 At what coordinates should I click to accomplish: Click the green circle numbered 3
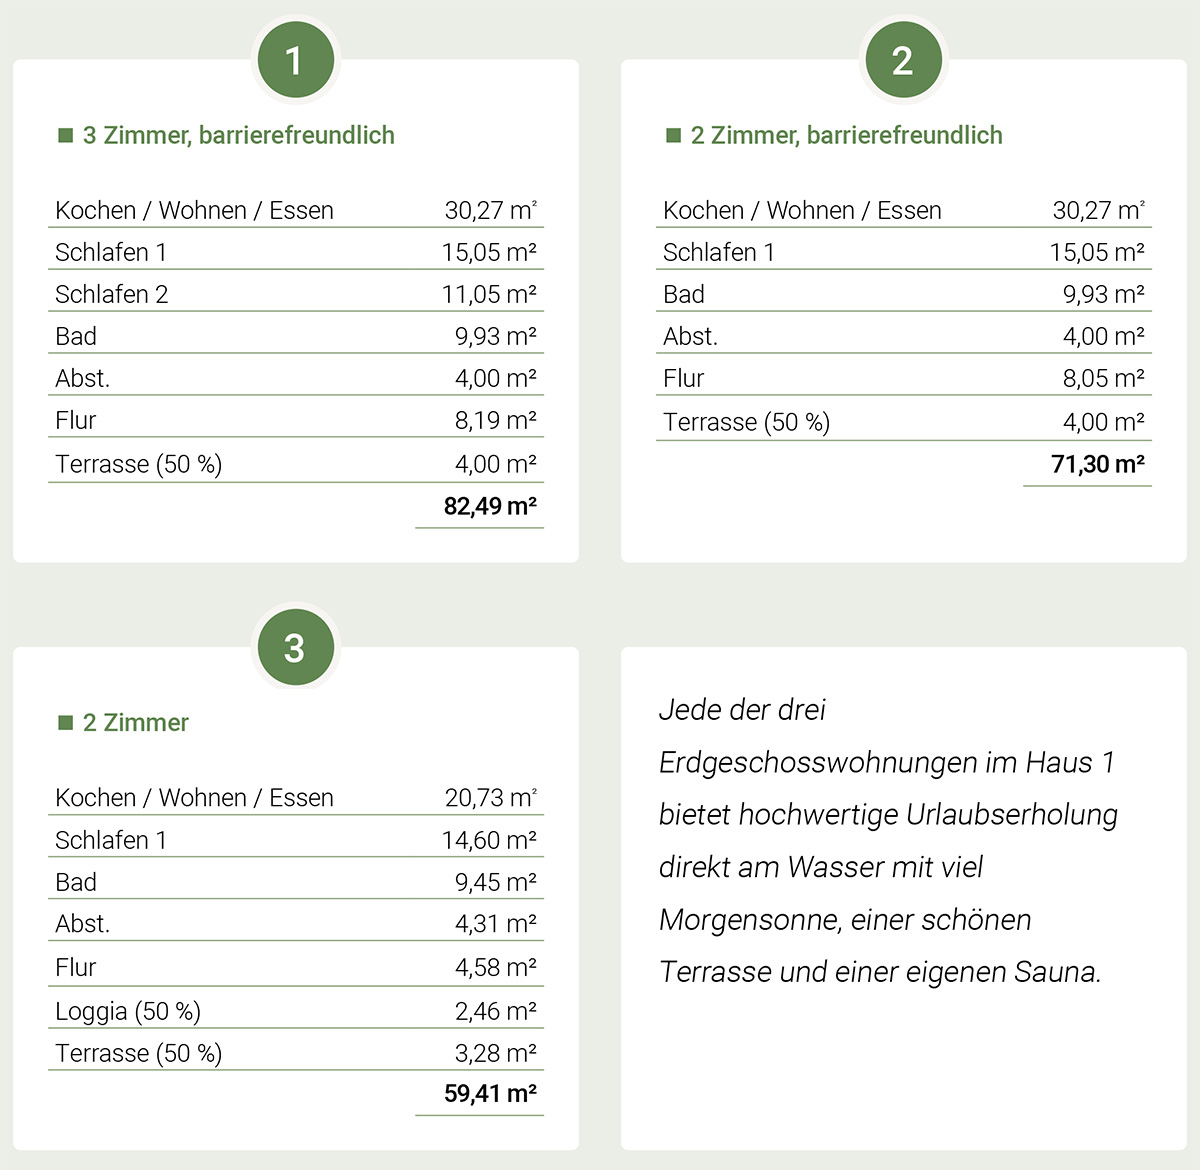pos(295,647)
